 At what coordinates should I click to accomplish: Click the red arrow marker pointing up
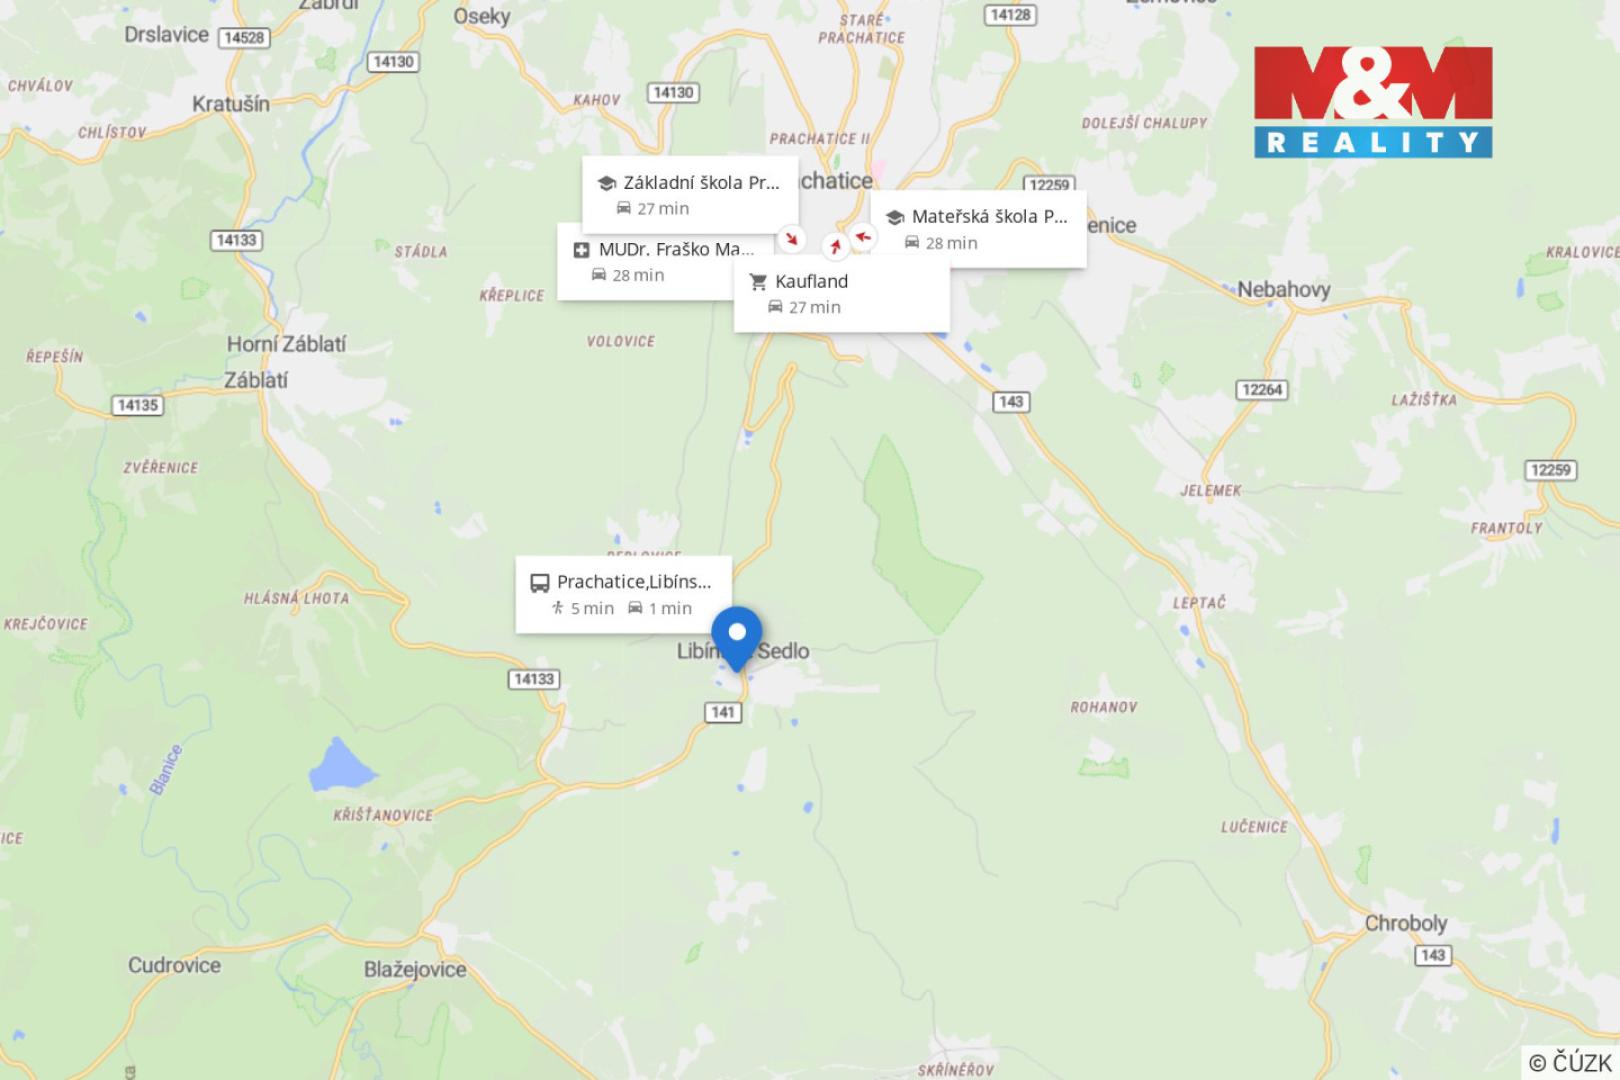click(835, 246)
